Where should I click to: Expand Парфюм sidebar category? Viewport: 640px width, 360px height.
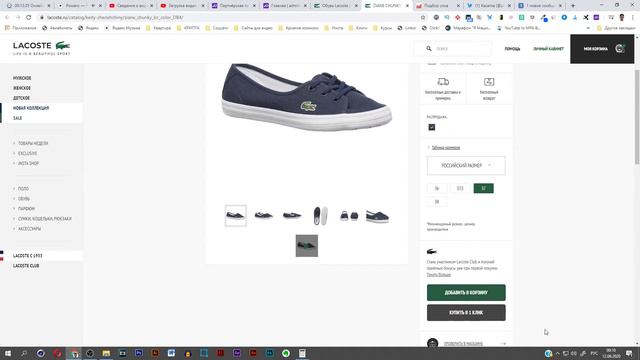coord(26,209)
